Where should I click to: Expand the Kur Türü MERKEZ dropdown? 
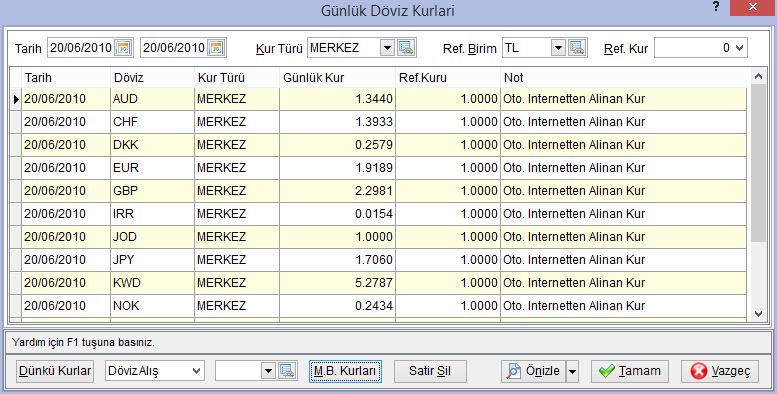388,48
